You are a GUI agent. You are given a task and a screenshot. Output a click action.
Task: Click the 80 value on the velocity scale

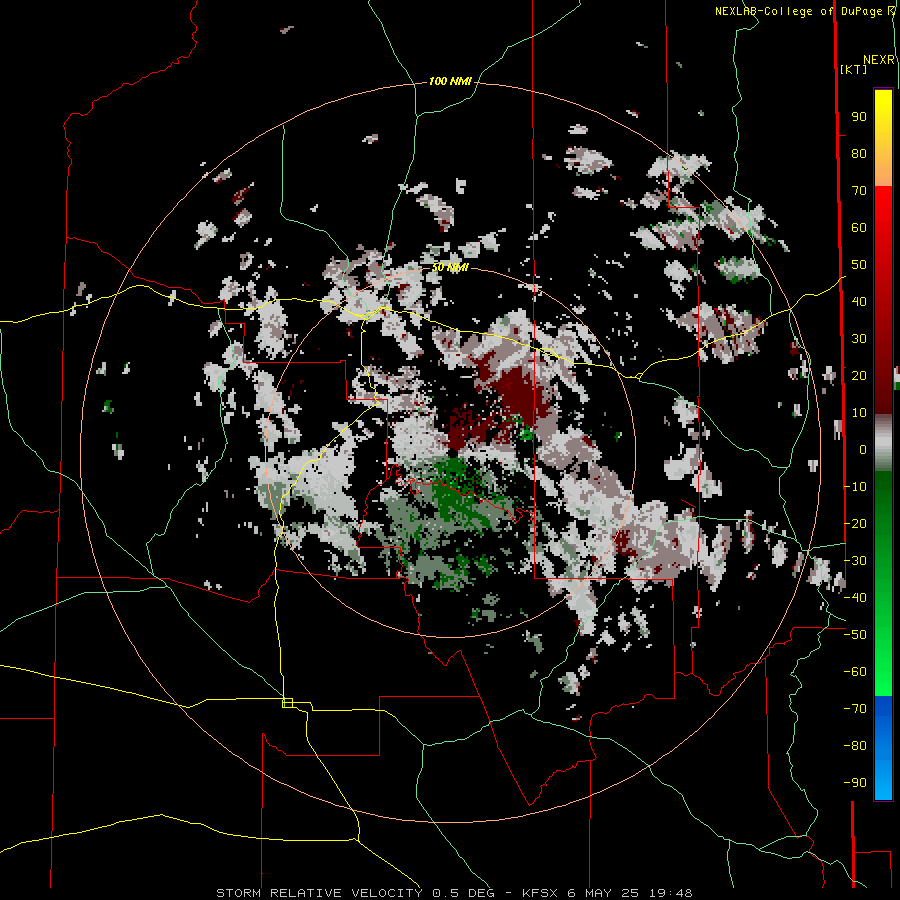[x=859, y=154]
